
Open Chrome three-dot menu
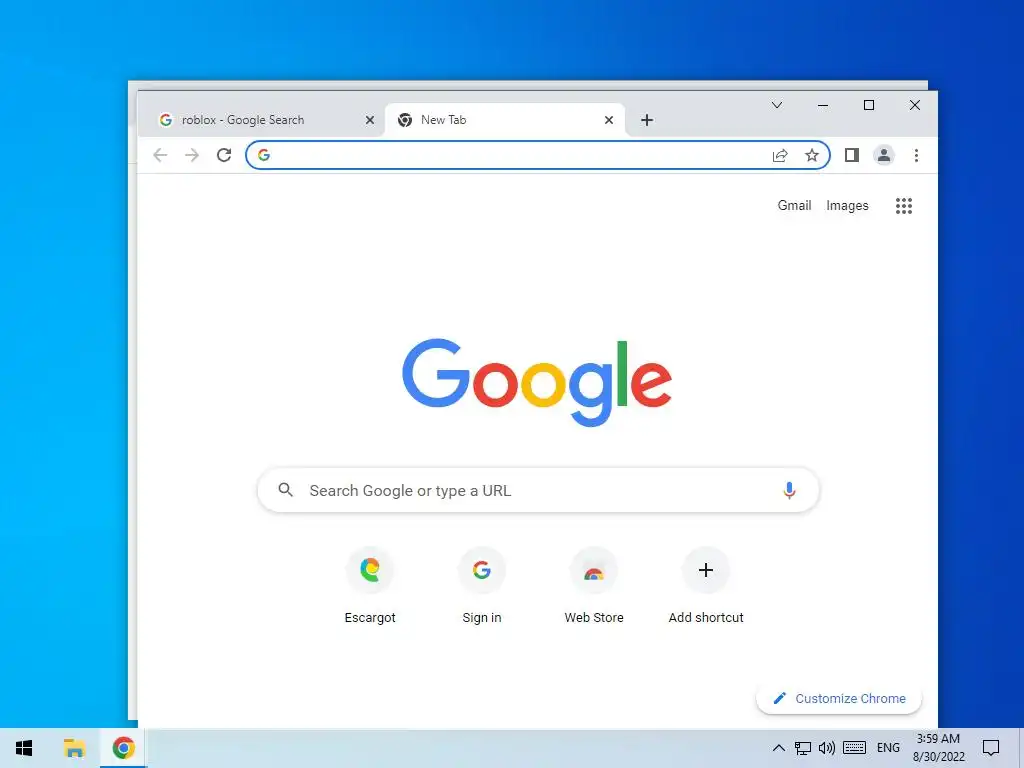pos(916,155)
